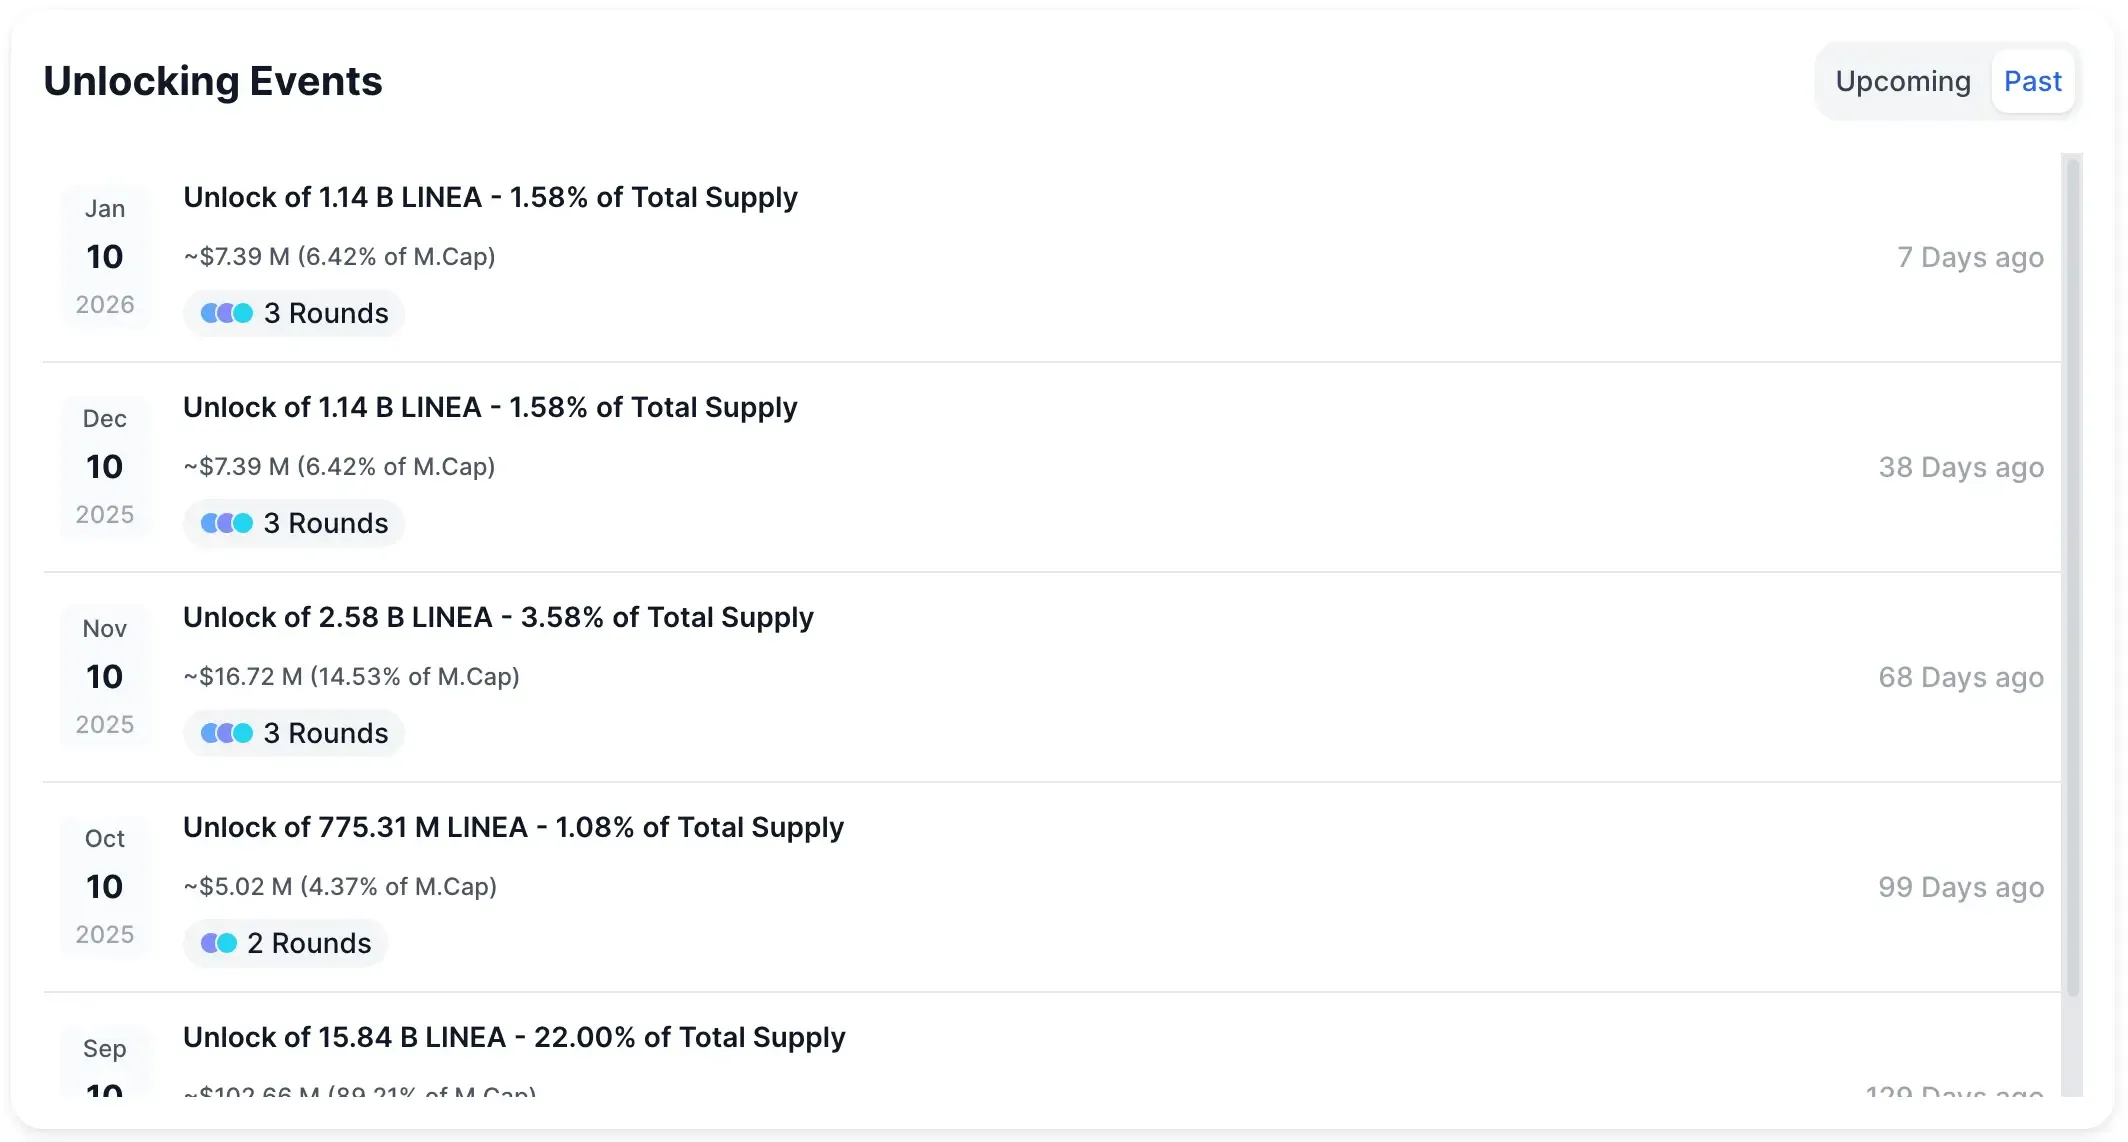Open unlock of 15.84 B LINEA title
Screen dimensions: 2128x1142
(514, 1037)
